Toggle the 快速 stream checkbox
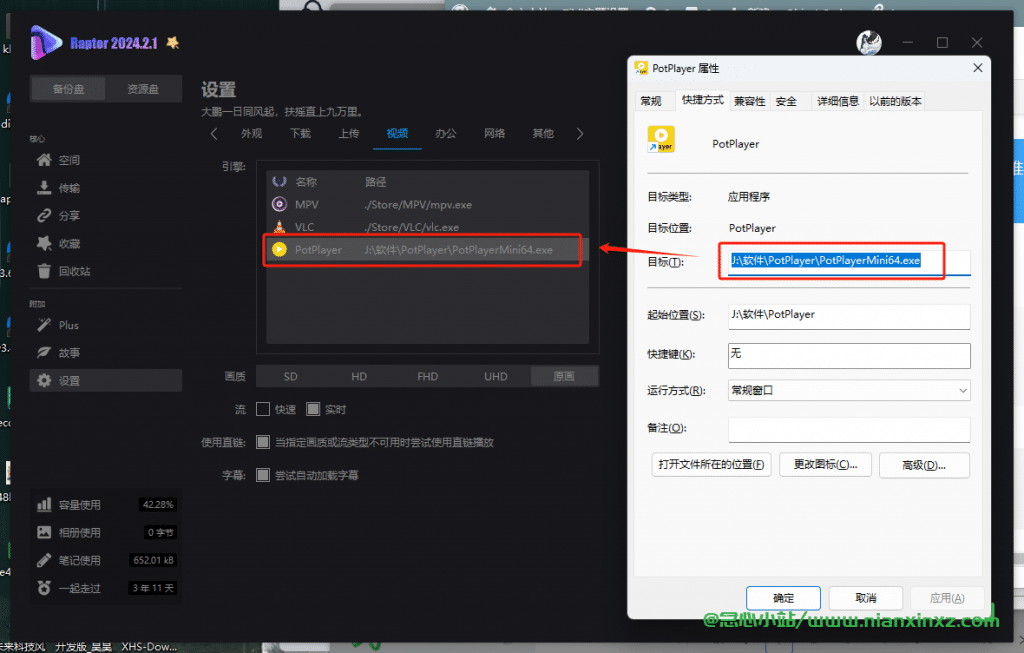 263,409
